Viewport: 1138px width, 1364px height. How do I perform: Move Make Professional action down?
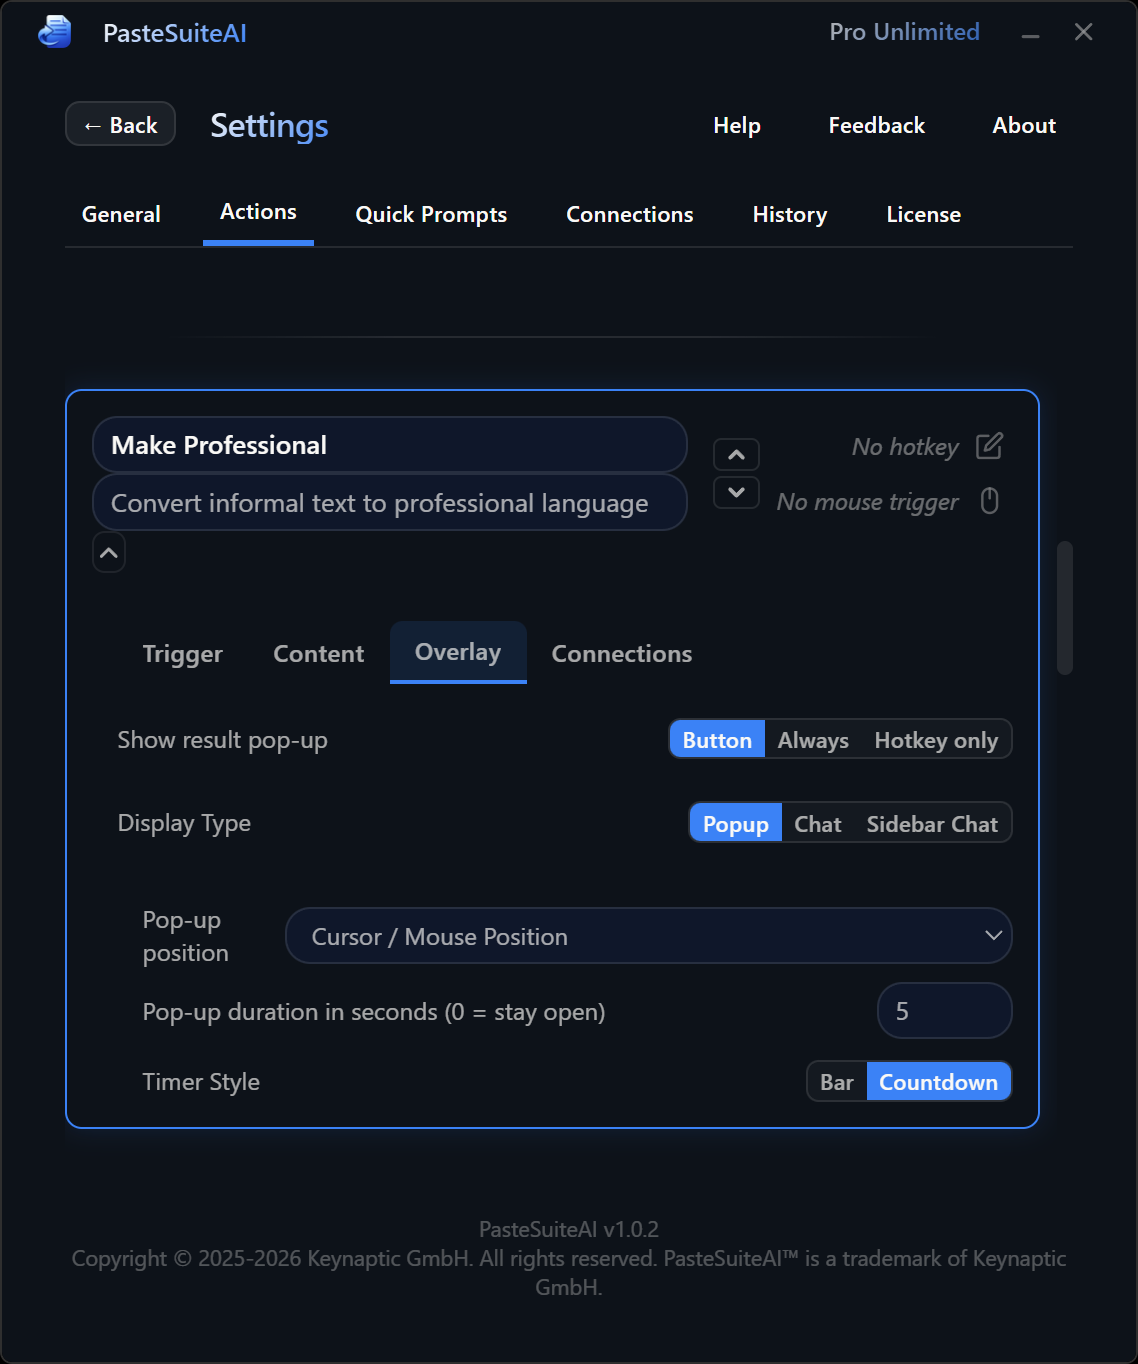(736, 492)
